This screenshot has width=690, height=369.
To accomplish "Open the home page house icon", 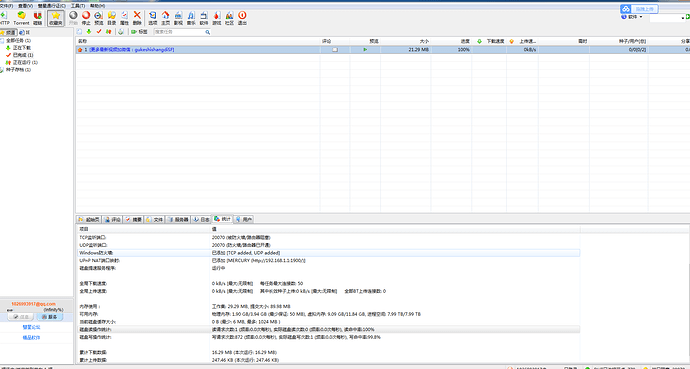I will 165,18.
